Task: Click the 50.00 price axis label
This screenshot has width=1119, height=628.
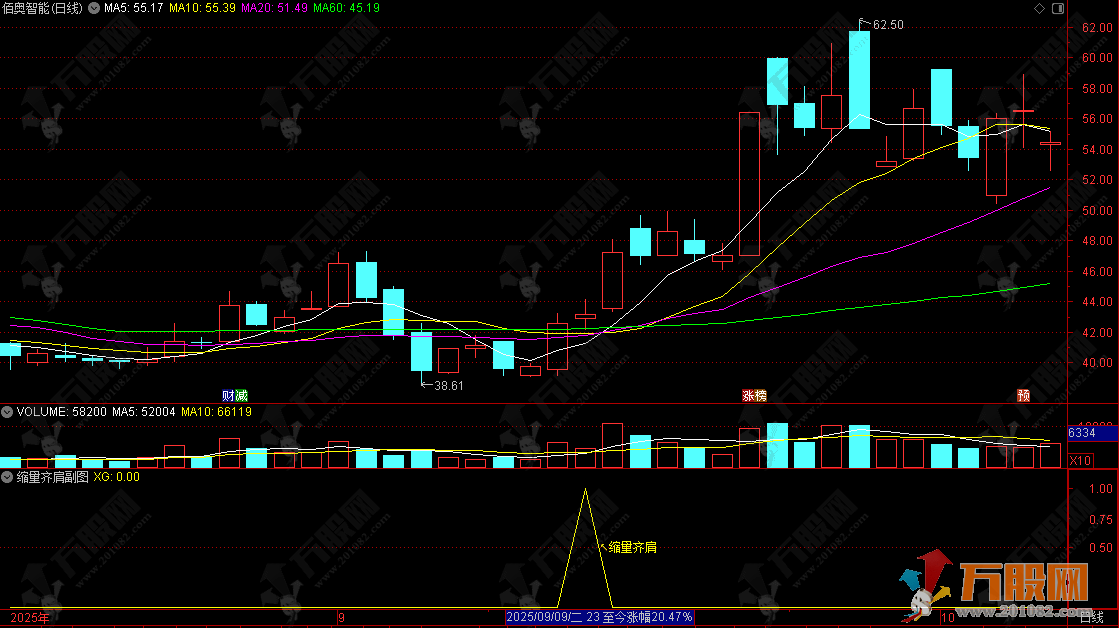Action: 1098,211
